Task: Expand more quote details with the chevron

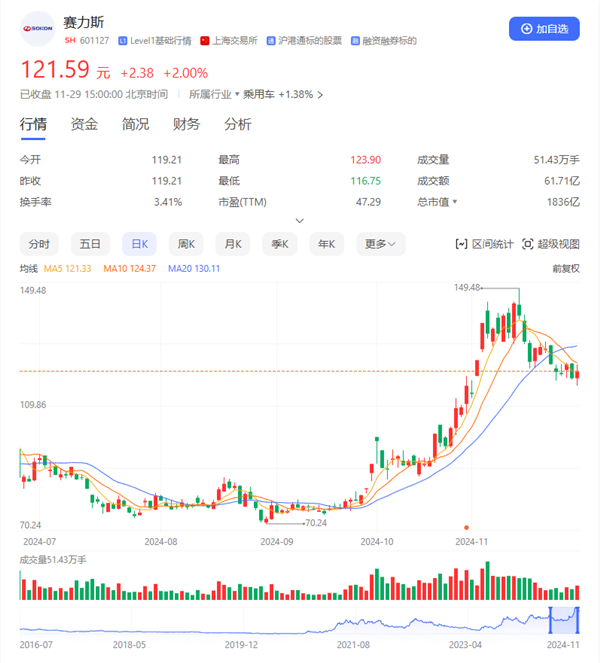Action: coord(299,221)
